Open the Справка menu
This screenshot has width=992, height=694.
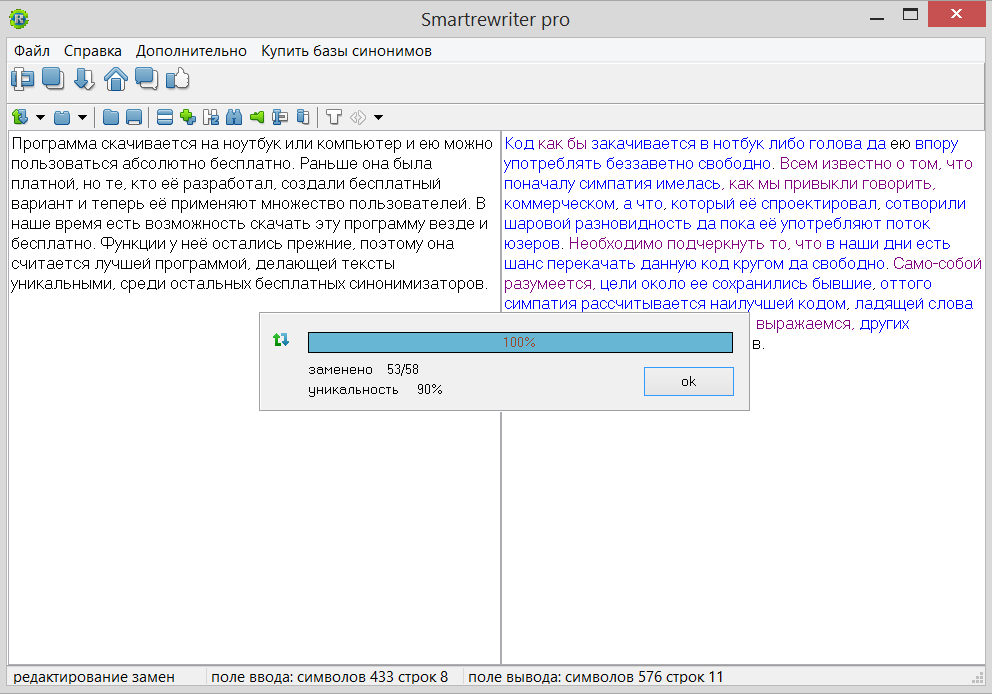pyautogui.click(x=92, y=51)
